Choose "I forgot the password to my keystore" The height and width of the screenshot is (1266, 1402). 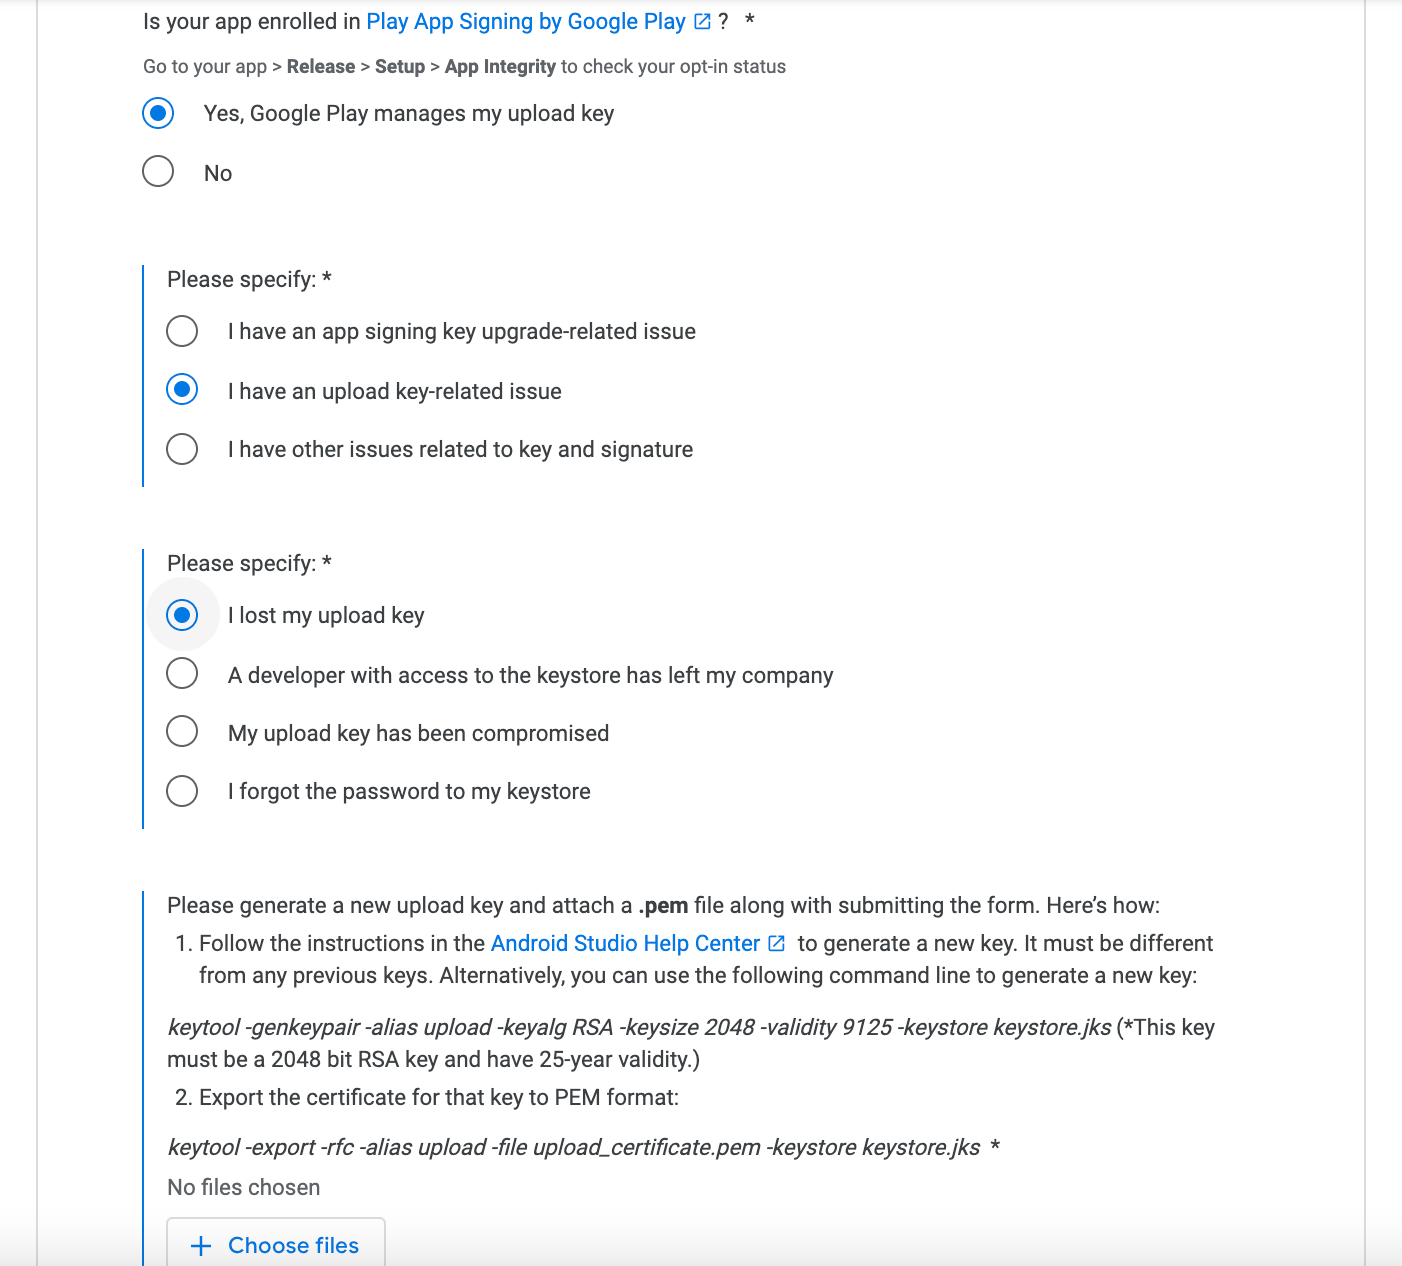[182, 790]
